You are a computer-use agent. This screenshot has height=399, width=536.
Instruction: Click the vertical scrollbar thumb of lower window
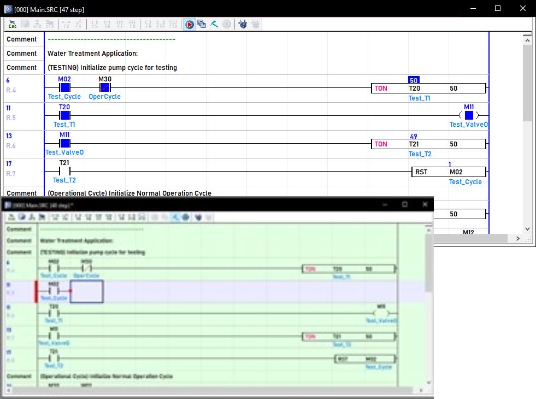tap(428, 263)
